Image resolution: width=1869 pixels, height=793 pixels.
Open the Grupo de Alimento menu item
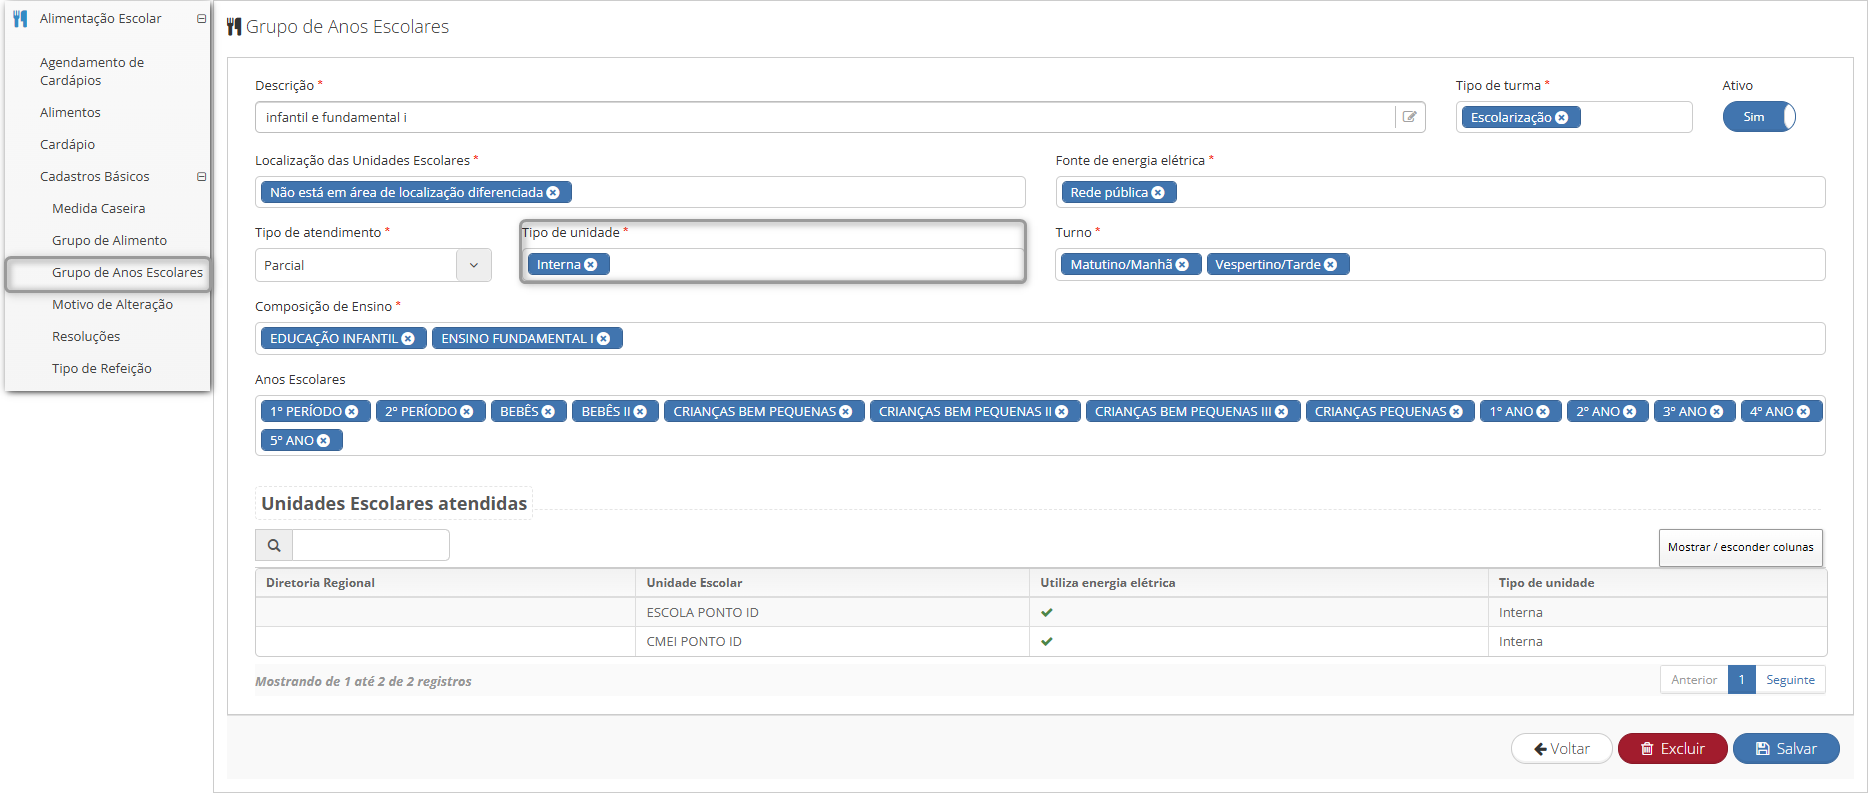coord(108,241)
